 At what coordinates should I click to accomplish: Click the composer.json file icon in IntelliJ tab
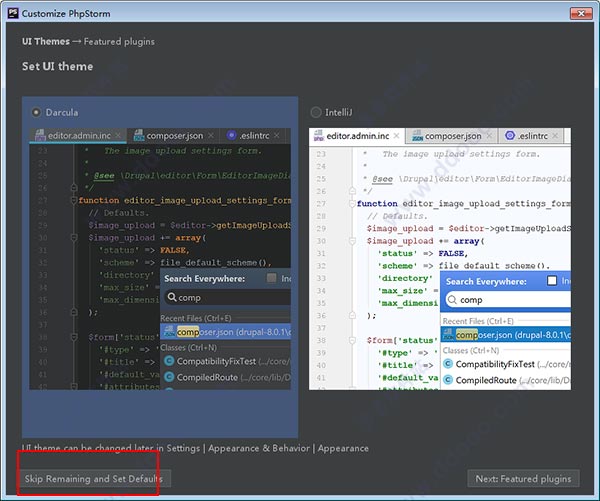pyautogui.click(x=417, y=135)
